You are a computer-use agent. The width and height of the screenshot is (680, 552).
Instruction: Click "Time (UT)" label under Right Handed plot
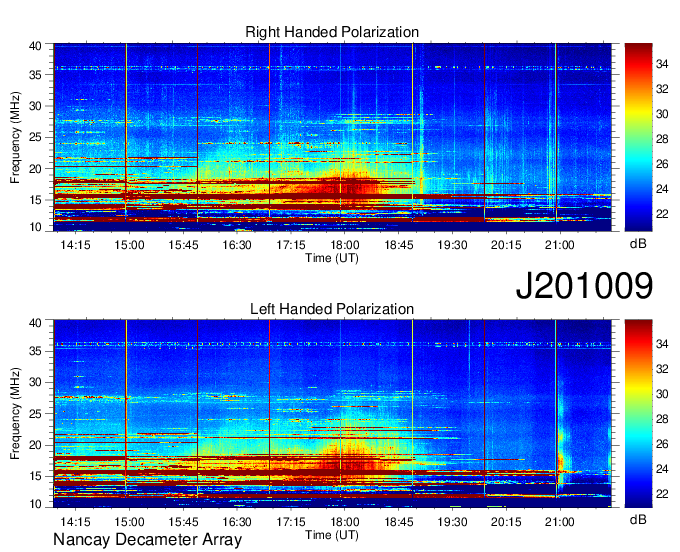(332, 258)
